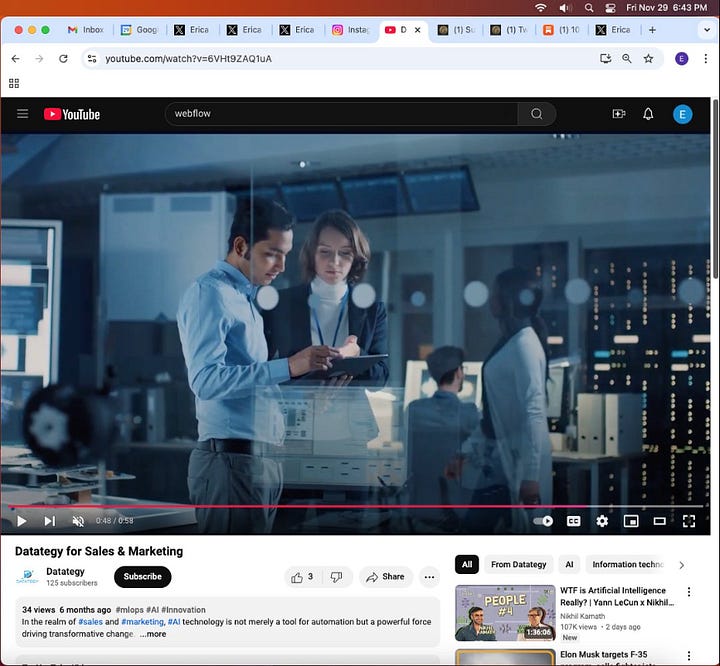The image size is (720, 666).
Task: Unmute the video volume
Action: point(78,521)
